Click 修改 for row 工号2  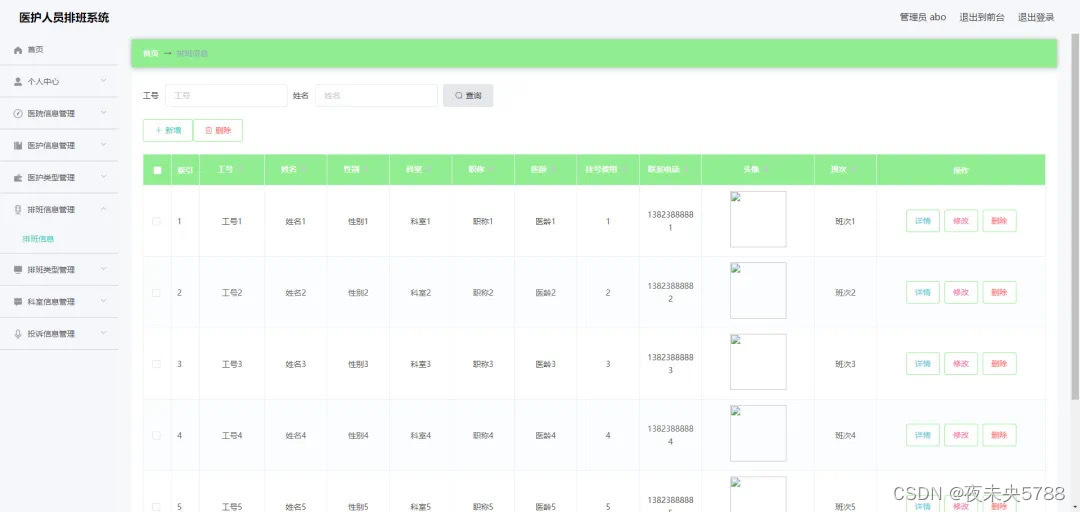pyautogui.click(x=961, y=293)
